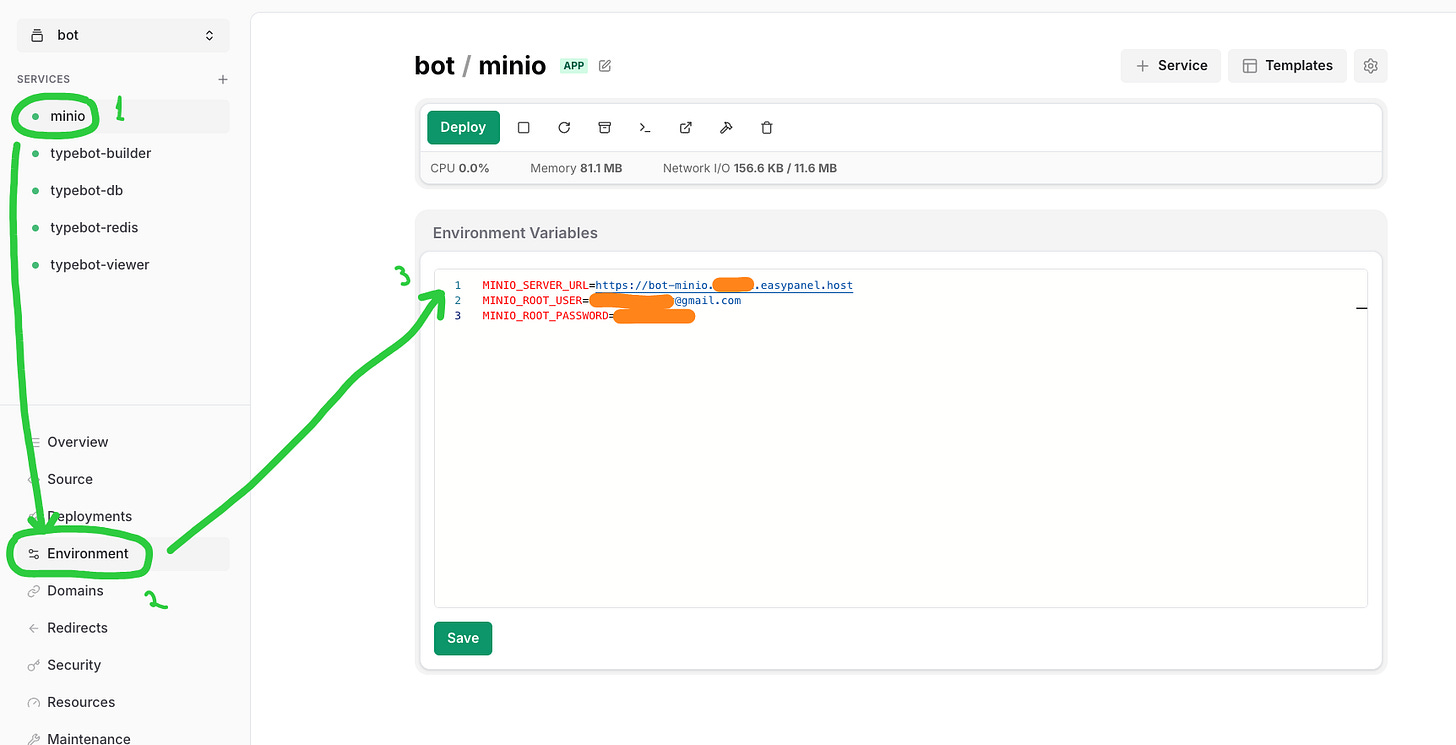
Task: Click the archive box icon in toolbar
Action: (x=604, y=128)
